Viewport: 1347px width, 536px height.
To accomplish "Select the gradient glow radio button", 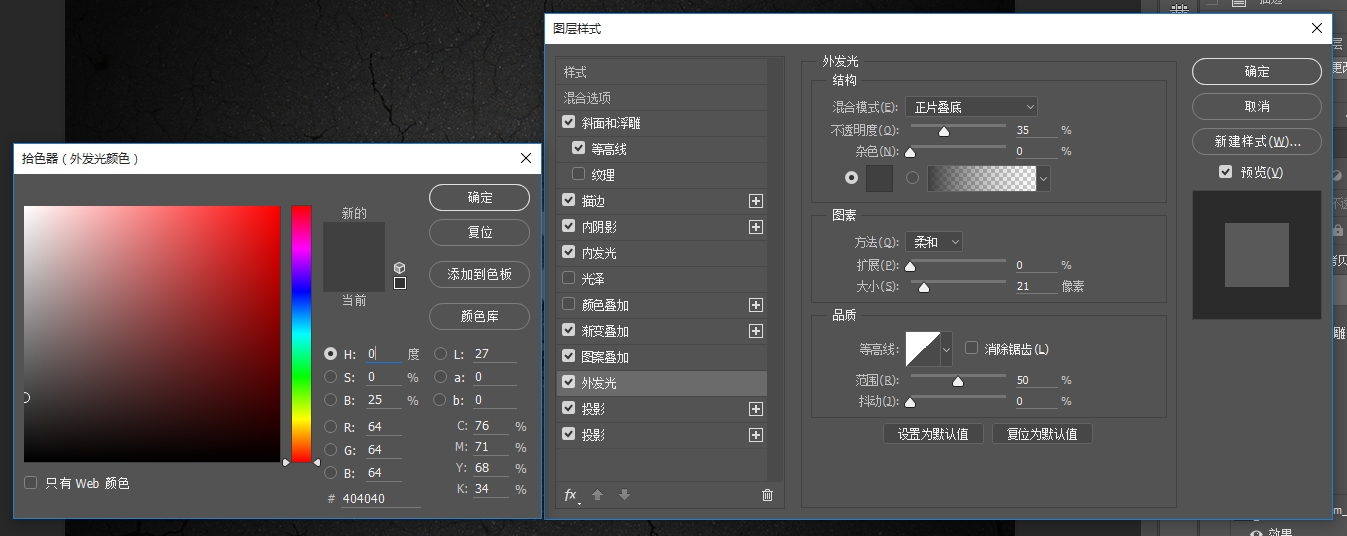I will [x=912, y=178].
